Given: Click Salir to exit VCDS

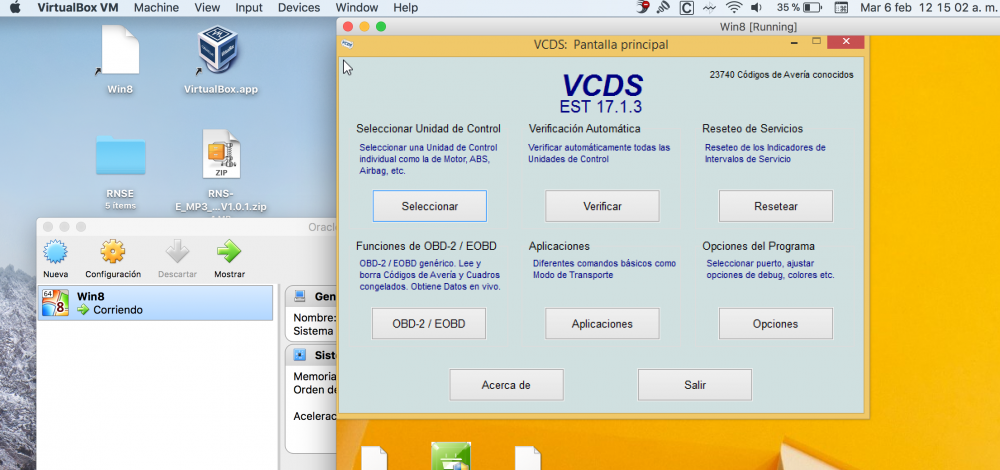Looking at the screenshot, I should coord(695,385).
